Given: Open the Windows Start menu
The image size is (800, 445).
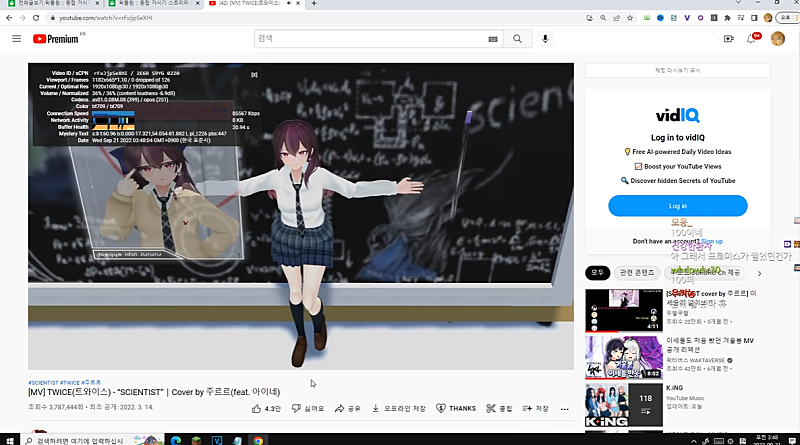Looking at the screenshot, I should click(x=10, y=440).
